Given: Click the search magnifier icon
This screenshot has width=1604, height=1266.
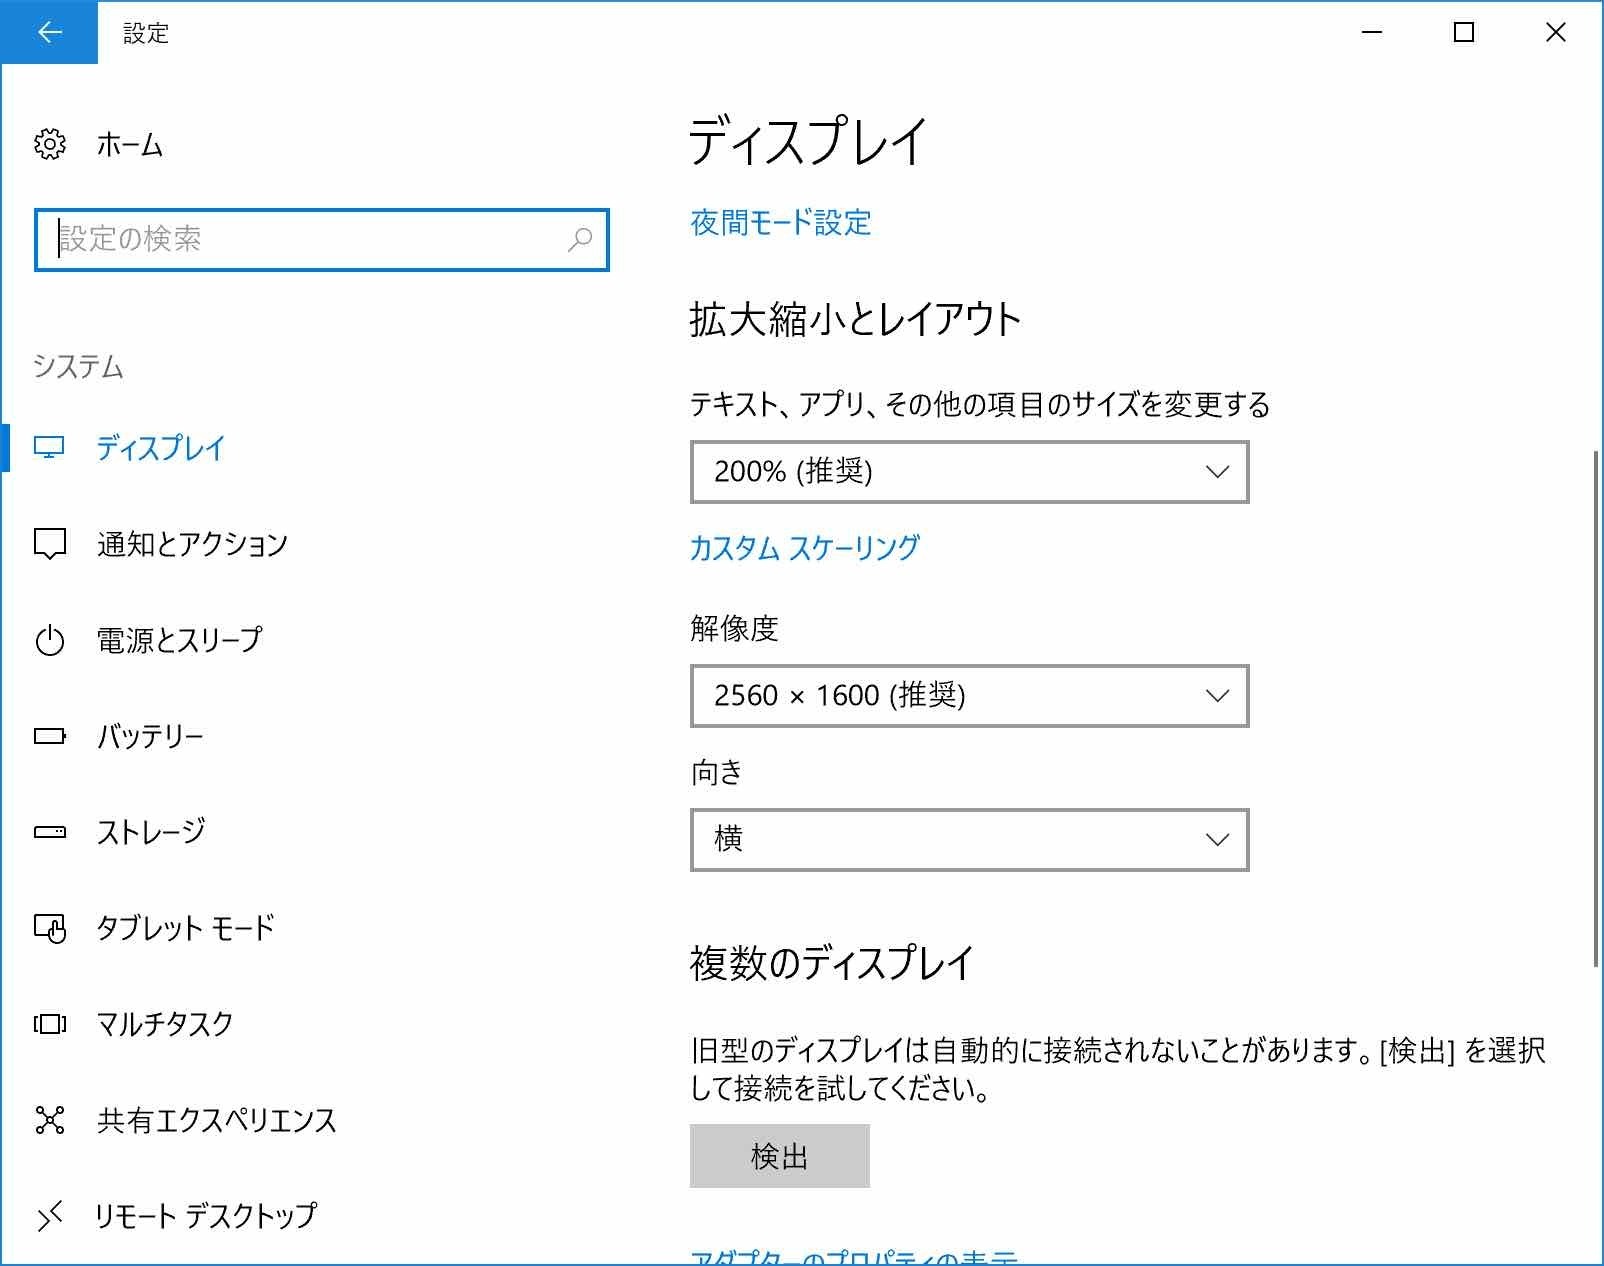Looking at the screenshot, I should coord(580,239).
